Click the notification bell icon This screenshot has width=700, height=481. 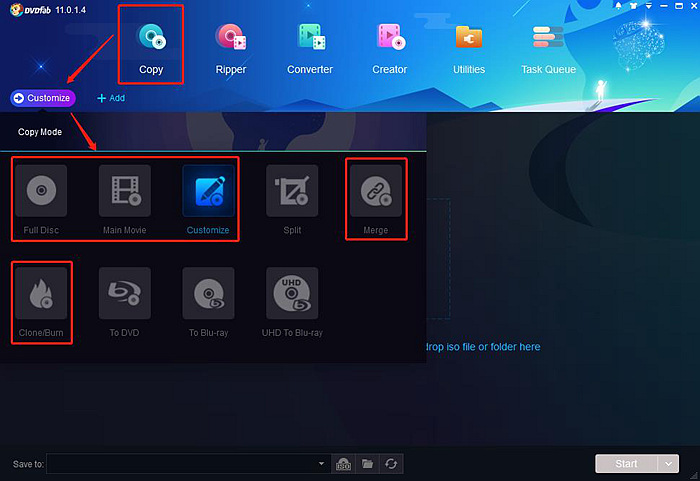618,6
